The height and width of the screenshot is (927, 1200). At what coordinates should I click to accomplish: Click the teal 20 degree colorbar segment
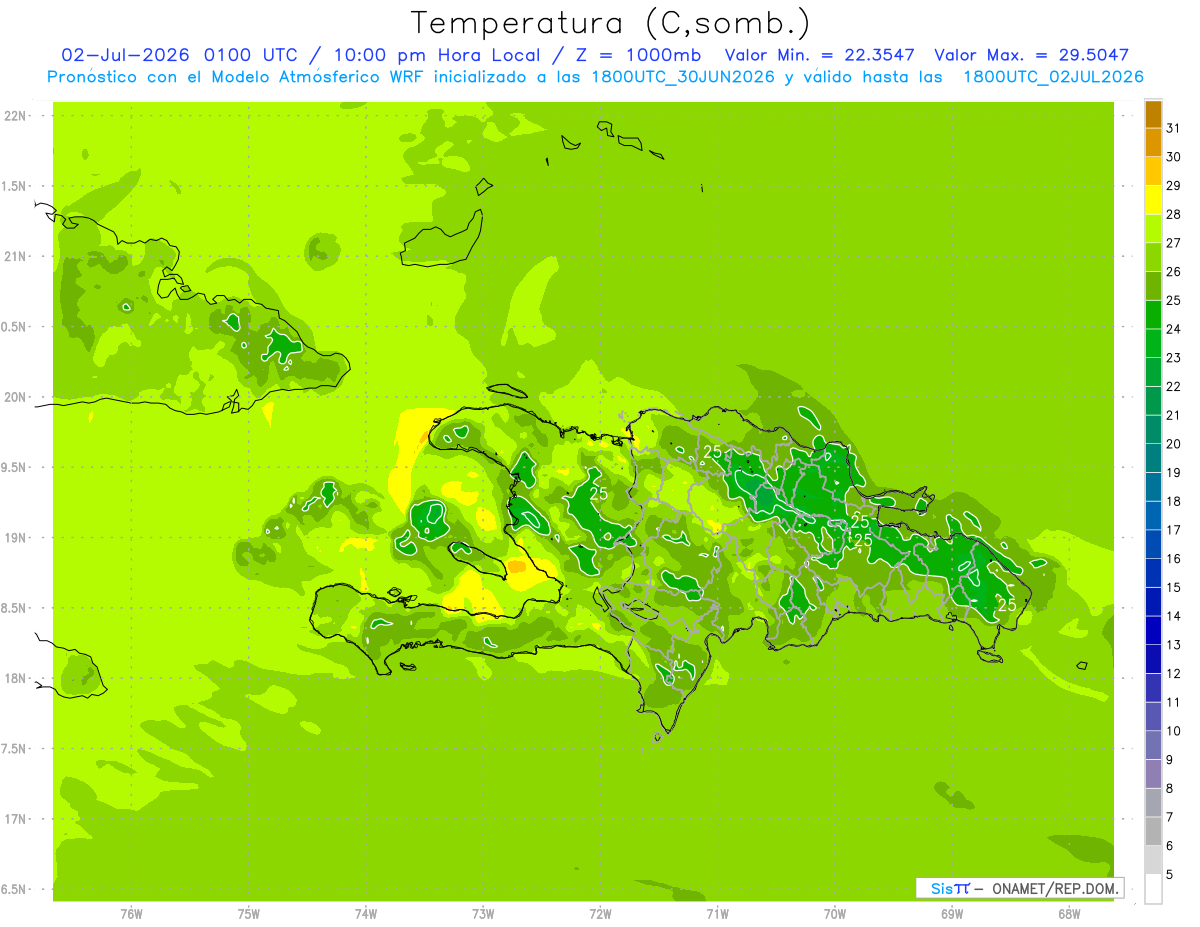click(x=1153, y=430)
